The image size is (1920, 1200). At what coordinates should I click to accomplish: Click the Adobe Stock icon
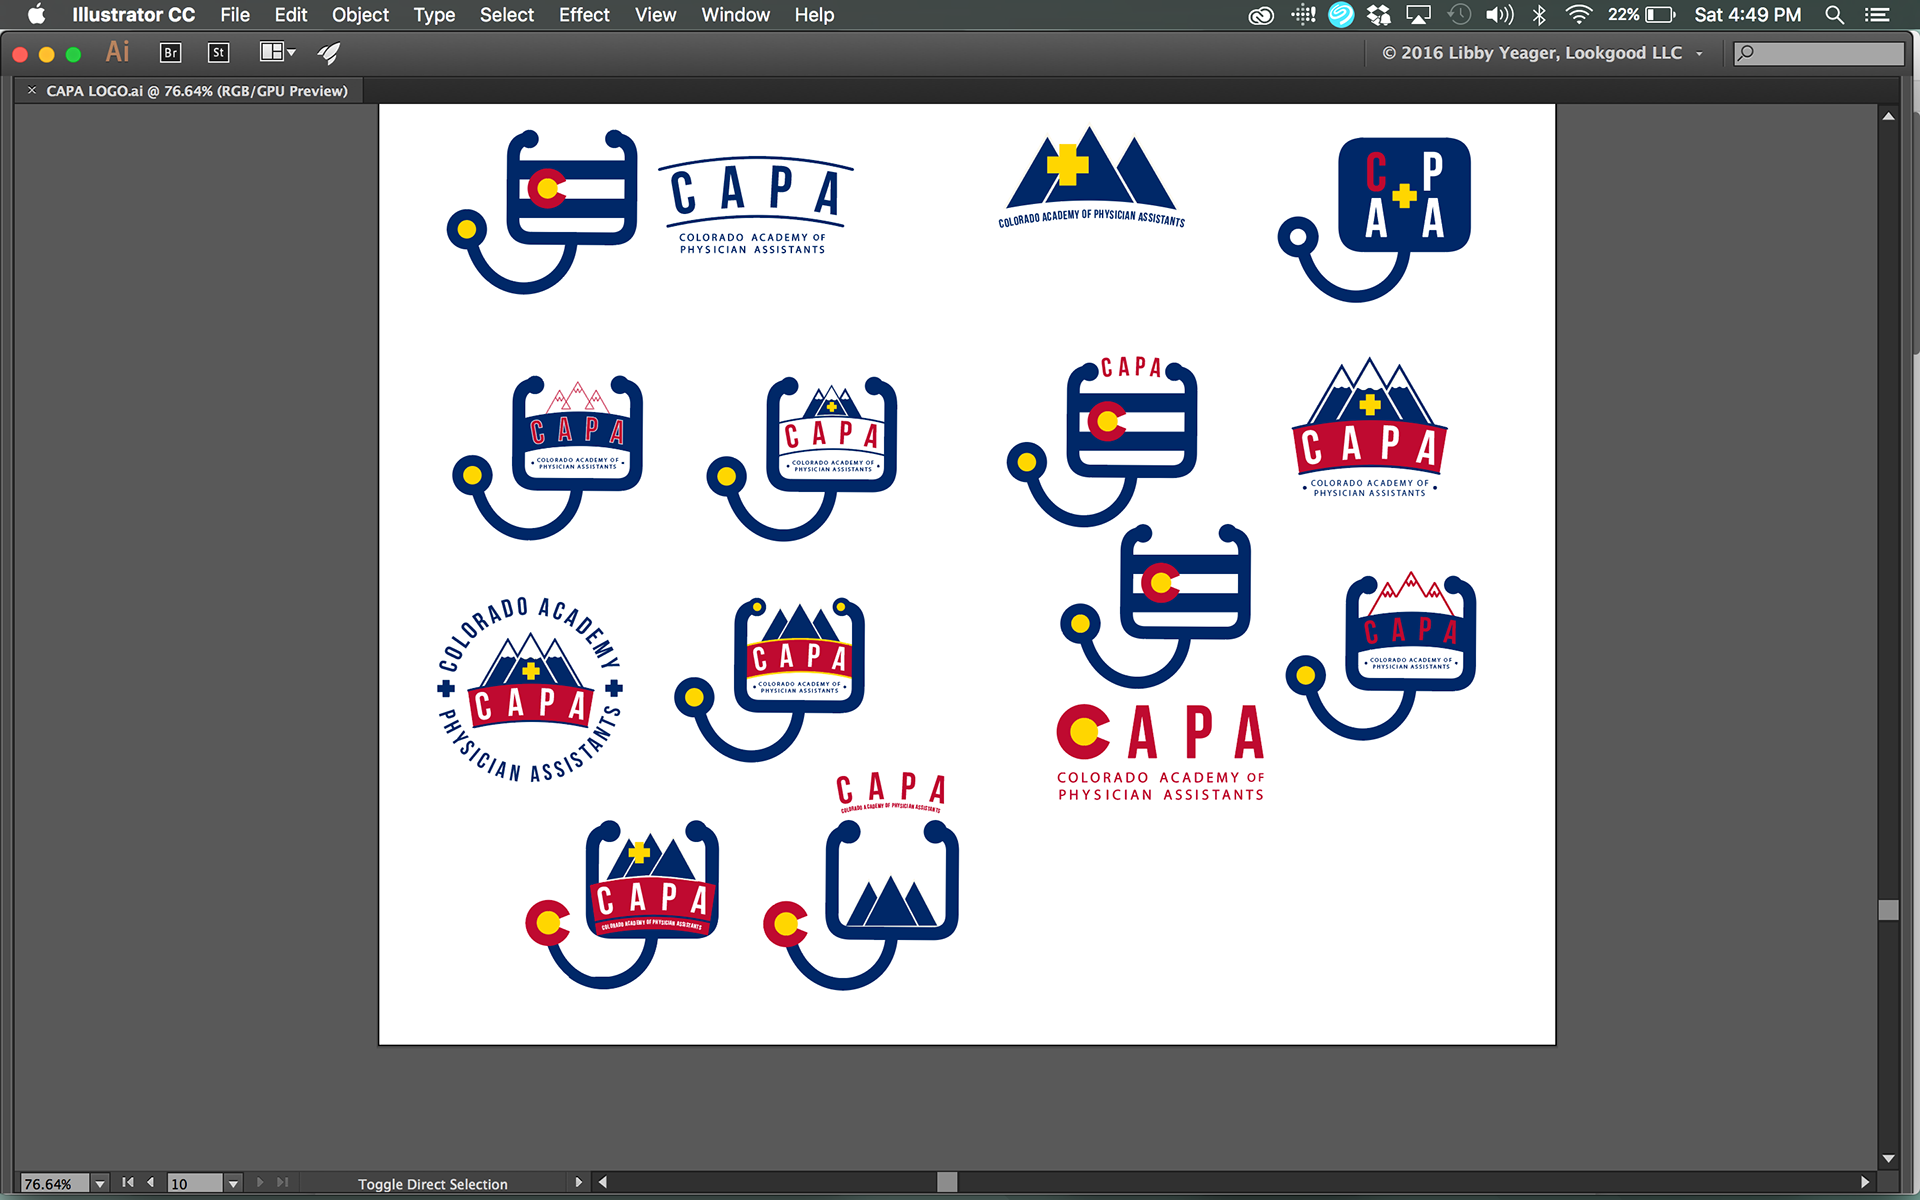(x=218, y=53)
